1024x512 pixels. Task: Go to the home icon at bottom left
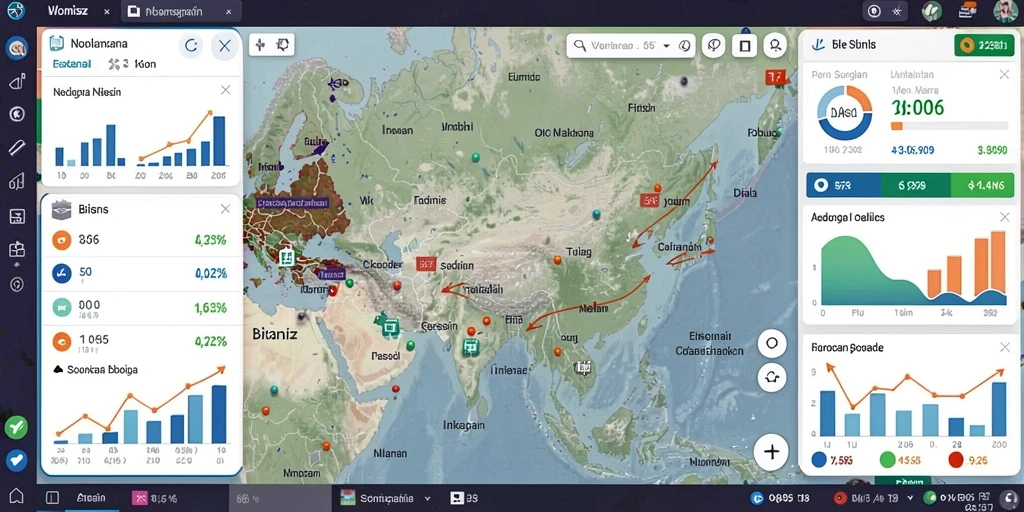(16, 496)
